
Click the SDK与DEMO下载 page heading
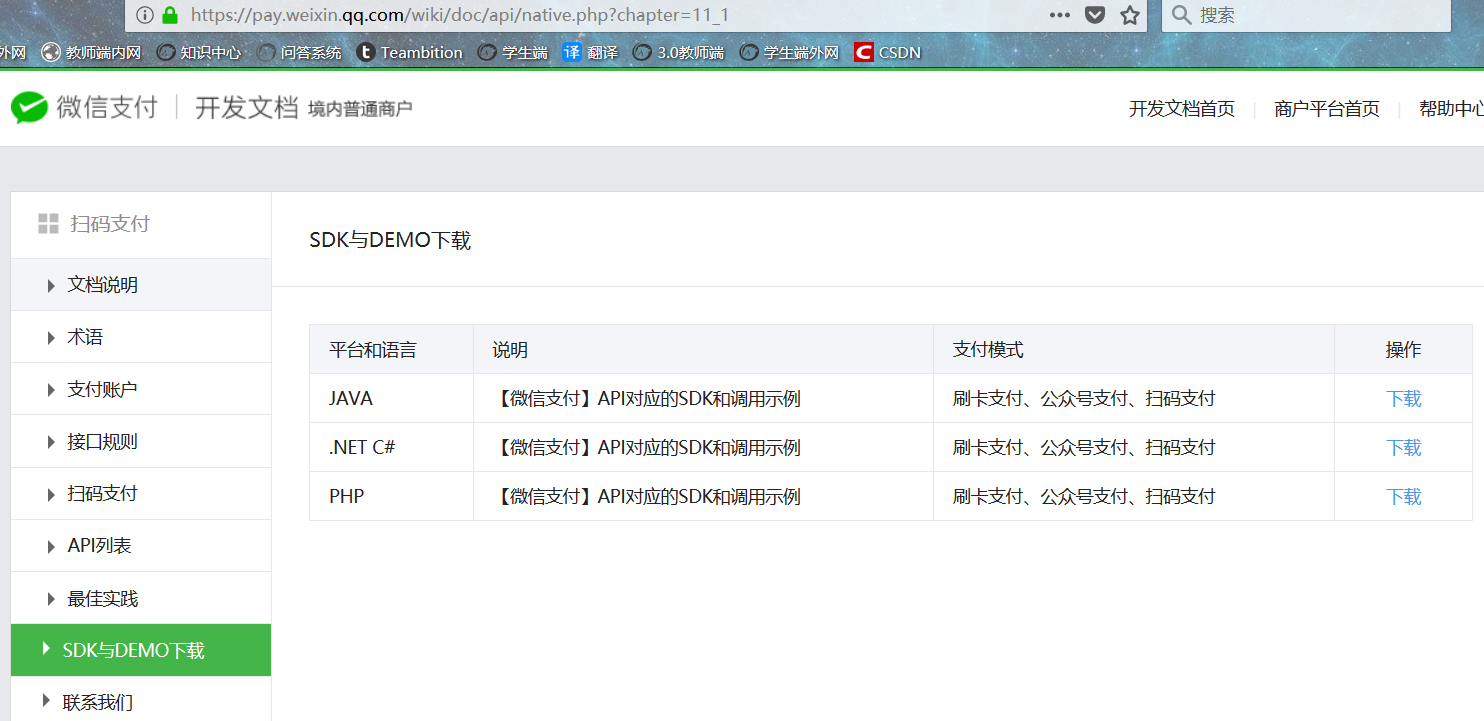(390, 240)
